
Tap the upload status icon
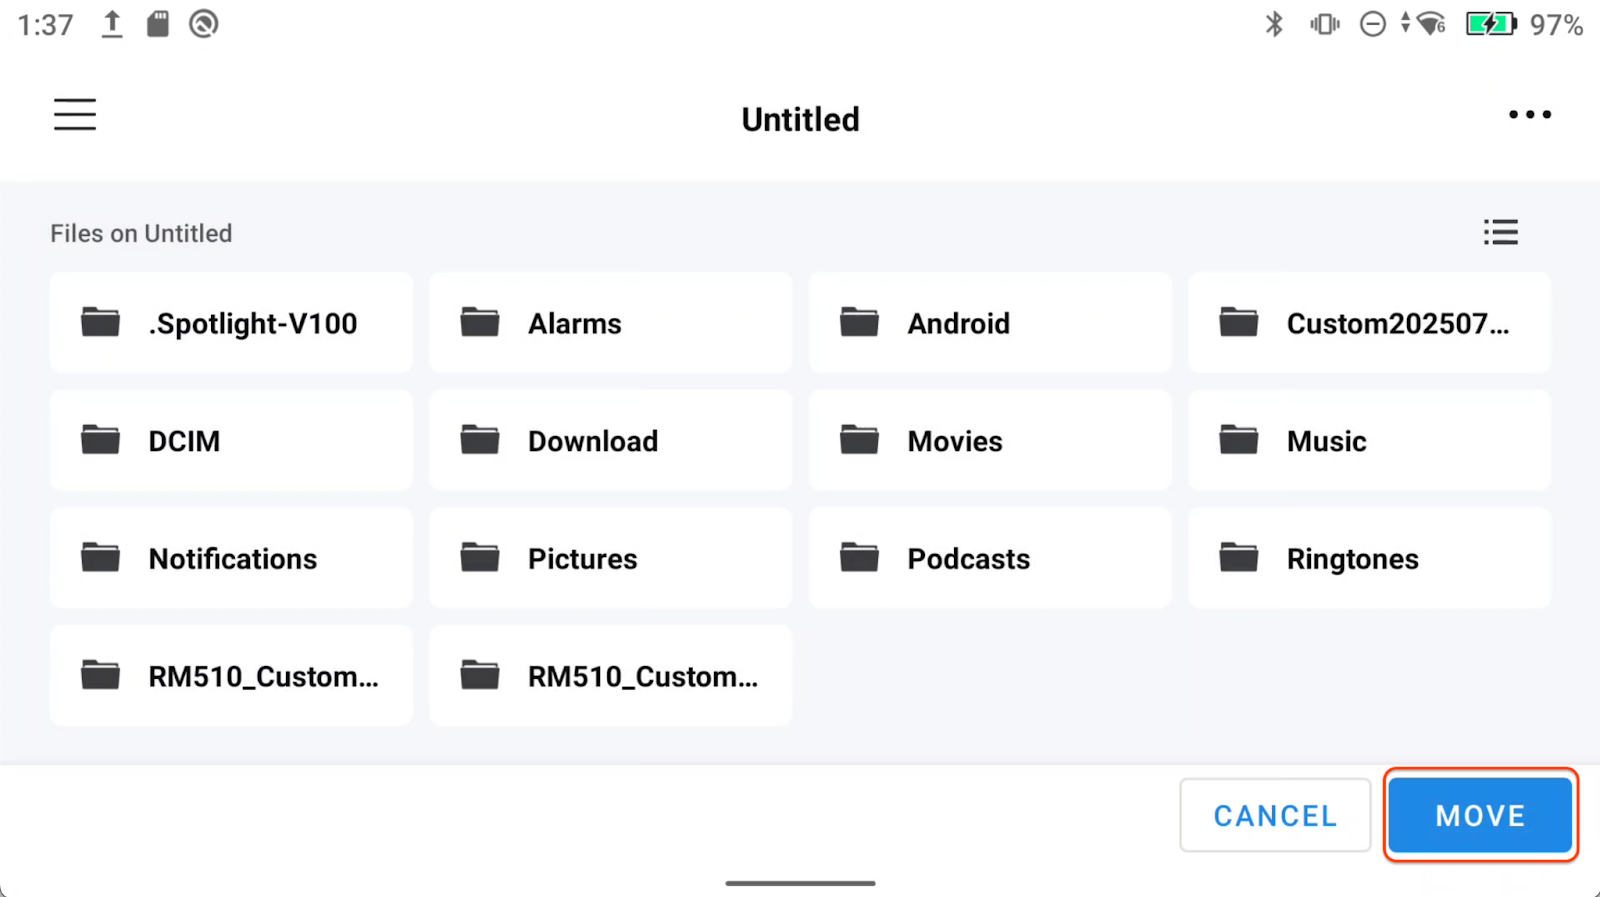tap(112, 24)
